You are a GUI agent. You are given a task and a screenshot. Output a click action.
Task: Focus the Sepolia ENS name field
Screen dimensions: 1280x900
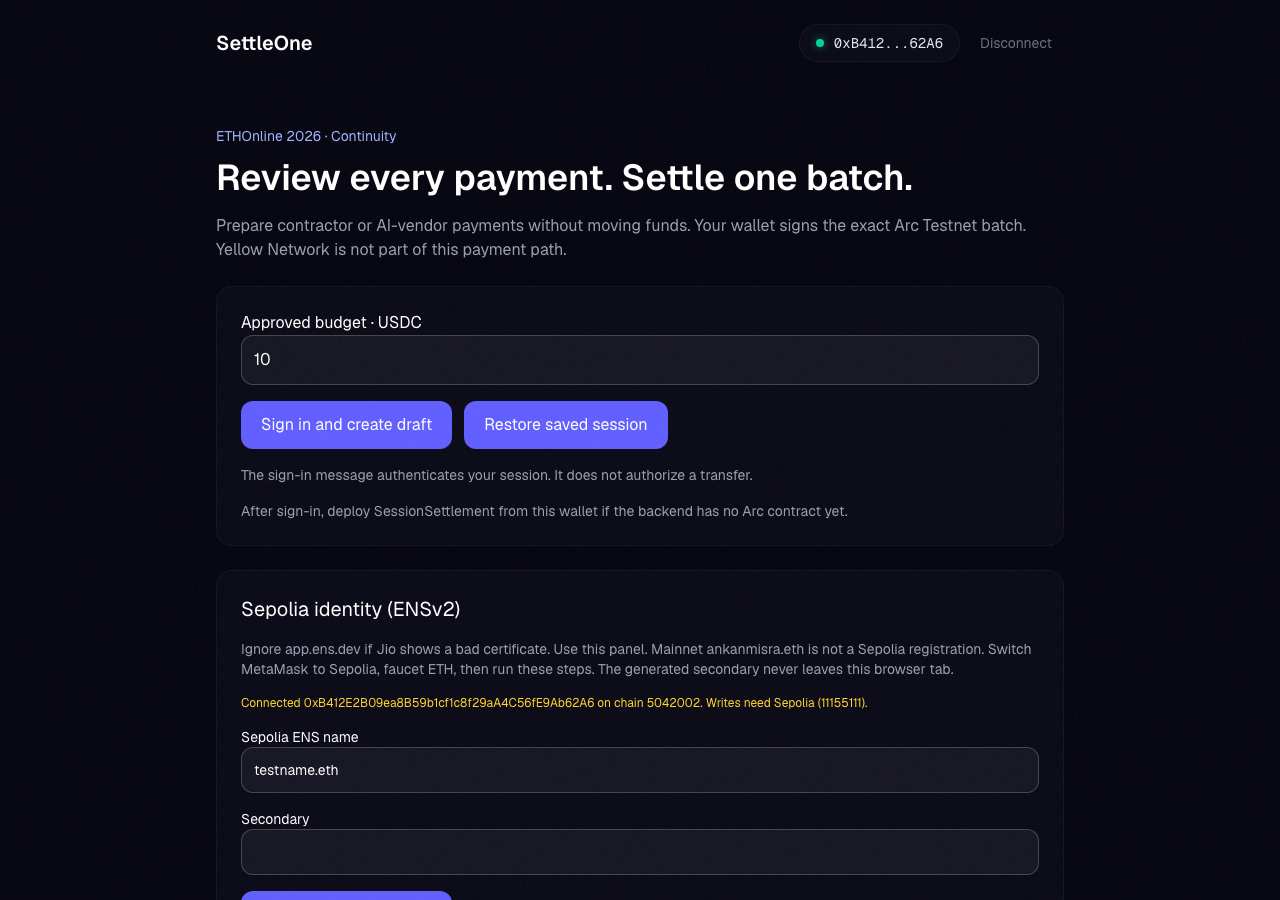coord(640,770)
